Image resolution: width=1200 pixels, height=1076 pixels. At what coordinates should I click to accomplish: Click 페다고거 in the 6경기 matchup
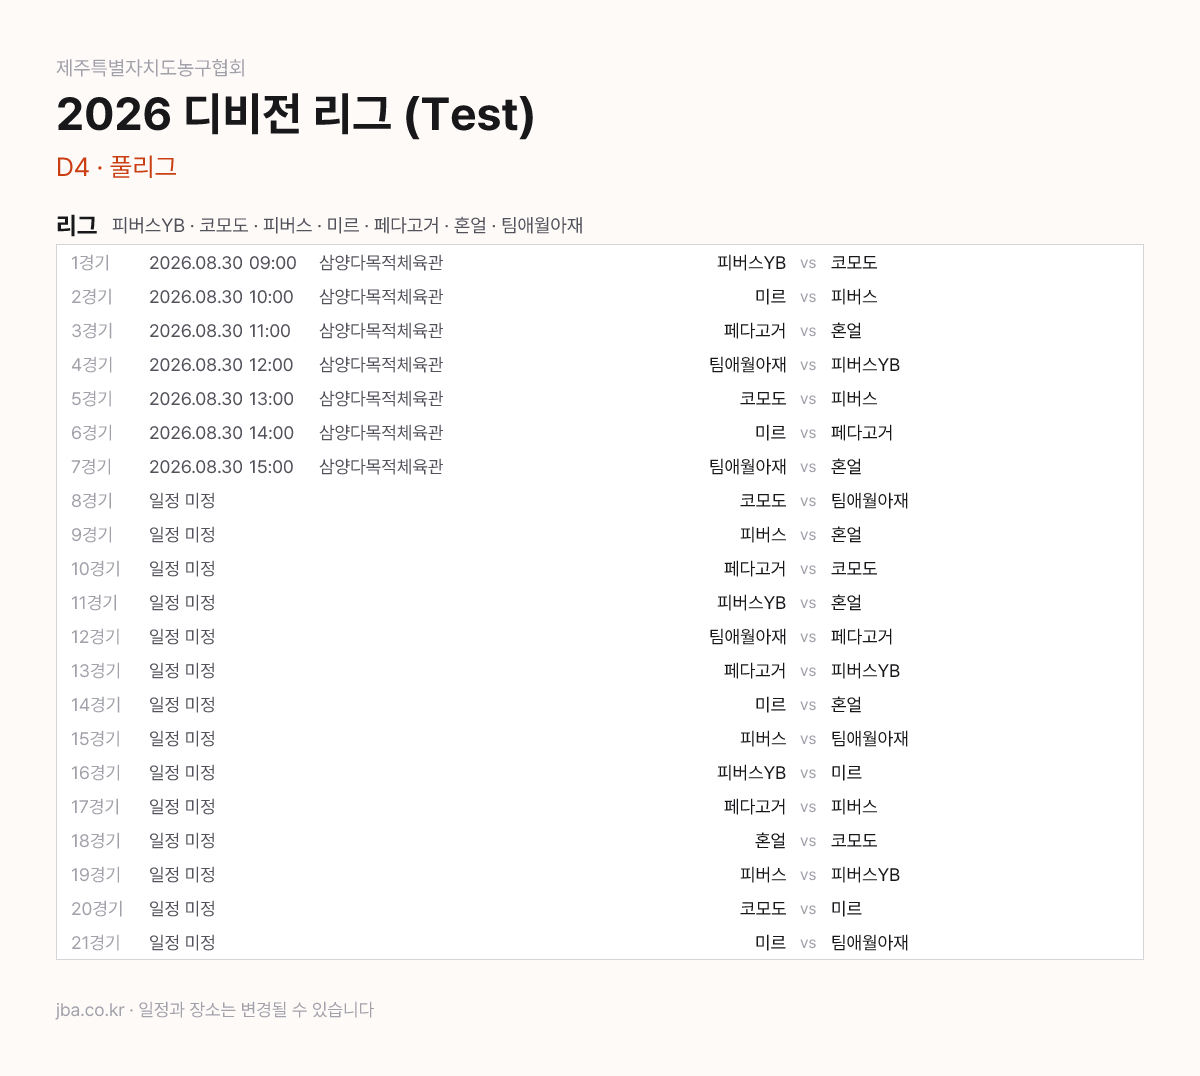(x=862, y=433)
